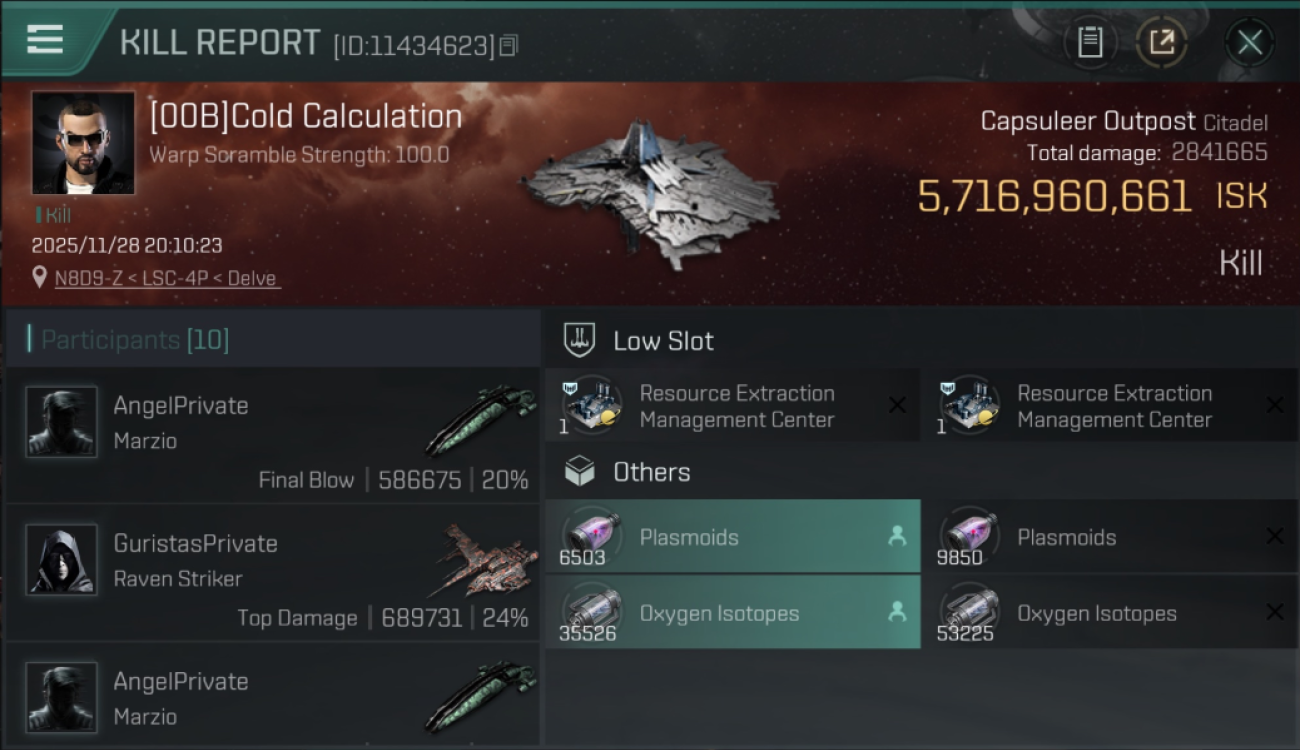Viewport: 1300px width, 750px height.
Task: Share the kill report externally
Action: [1161, 43]
